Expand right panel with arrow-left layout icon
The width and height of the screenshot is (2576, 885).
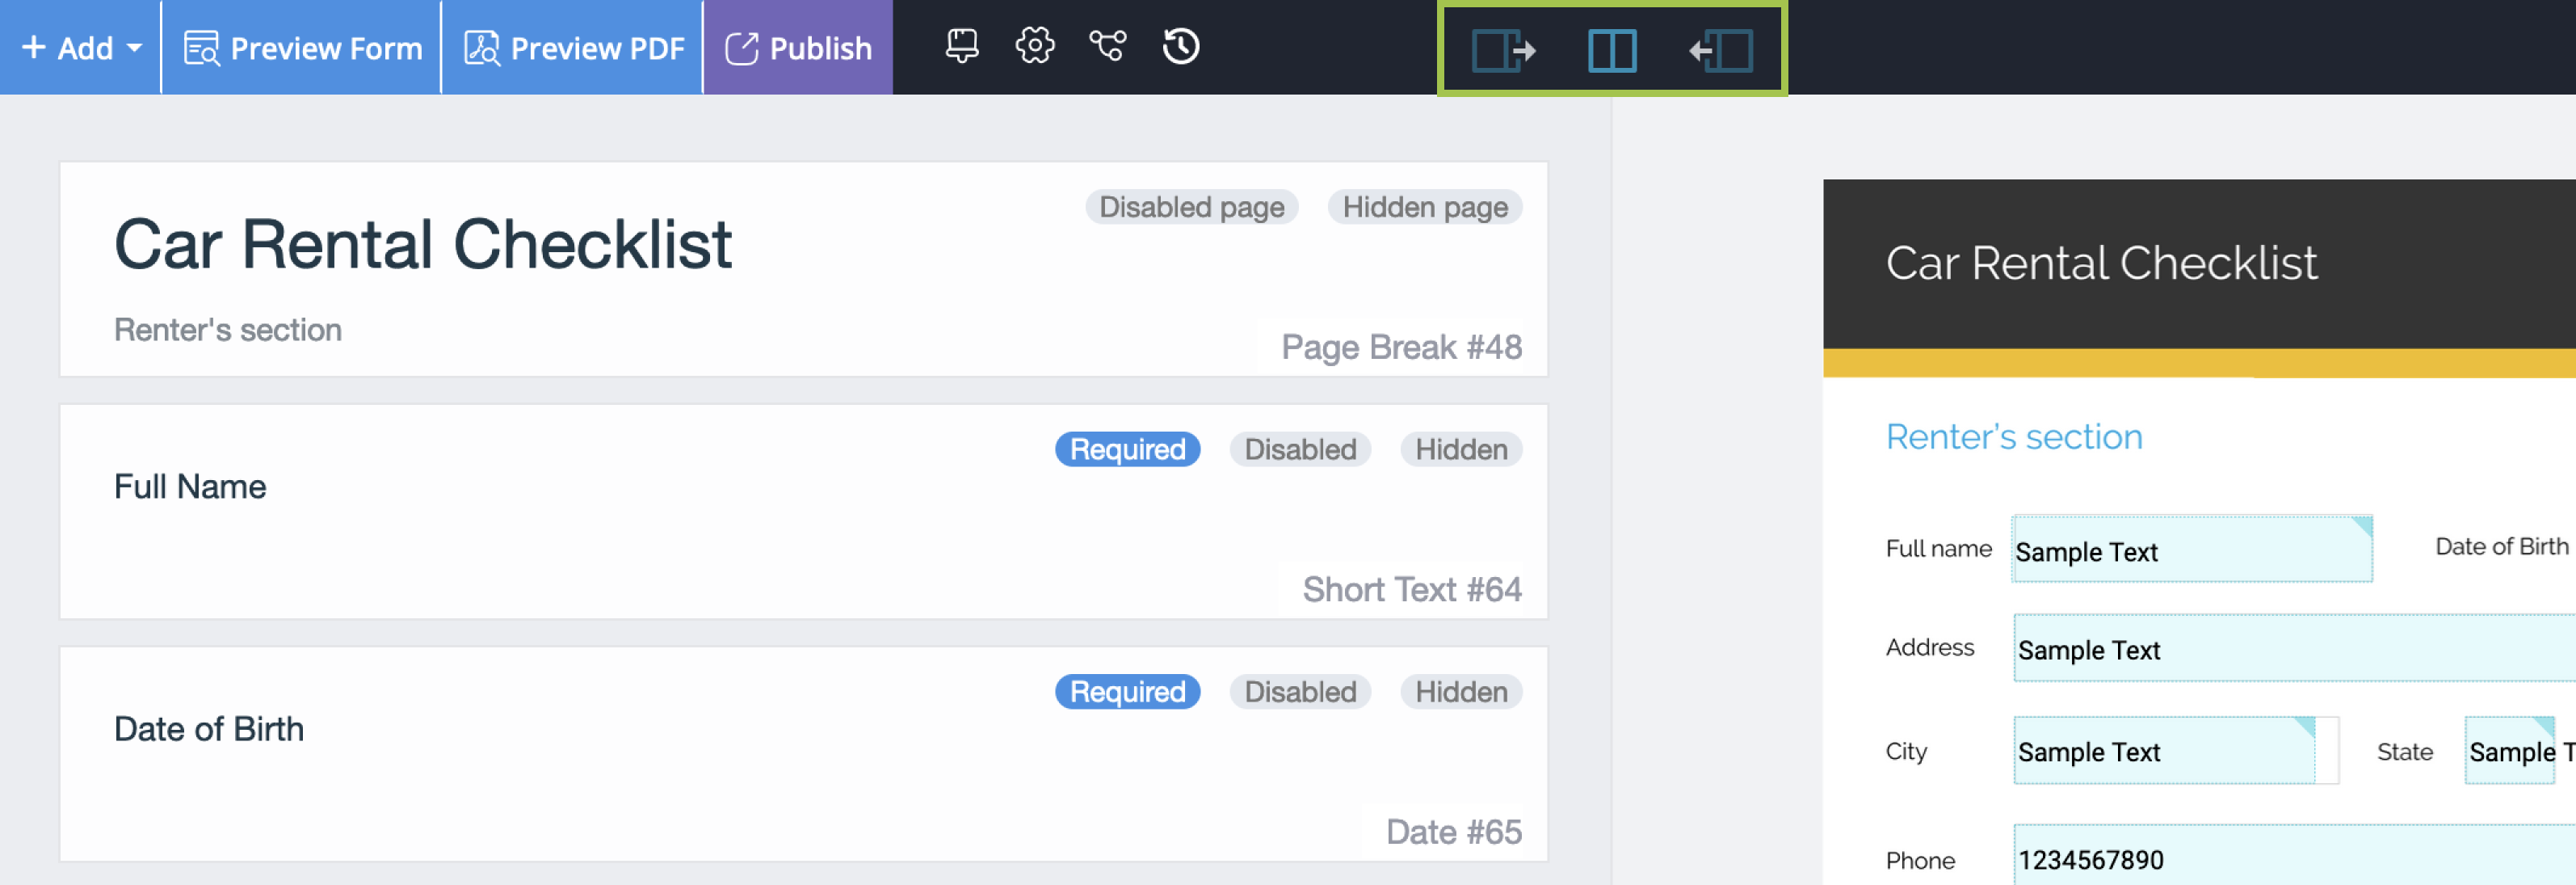tap(1721, 50)
